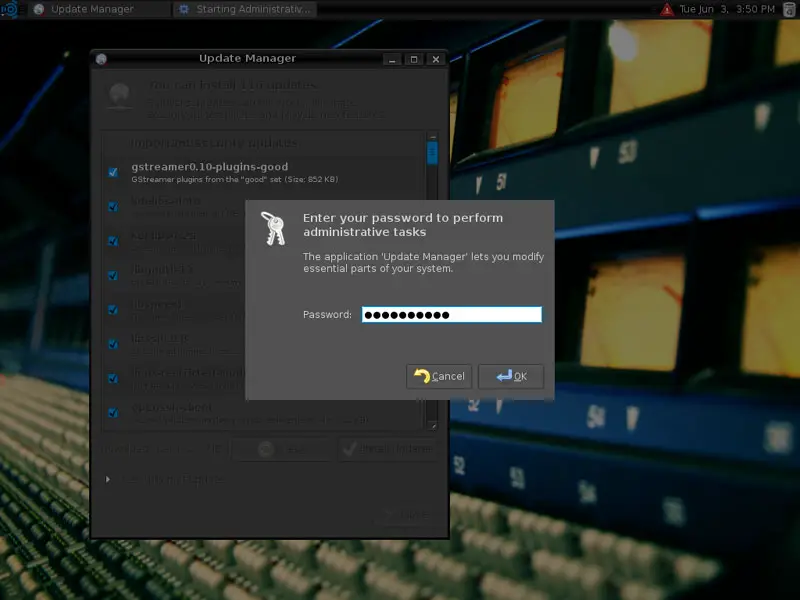
Task: Open the clock showing Tue Jun 3
Action: (x=727, y=9)
